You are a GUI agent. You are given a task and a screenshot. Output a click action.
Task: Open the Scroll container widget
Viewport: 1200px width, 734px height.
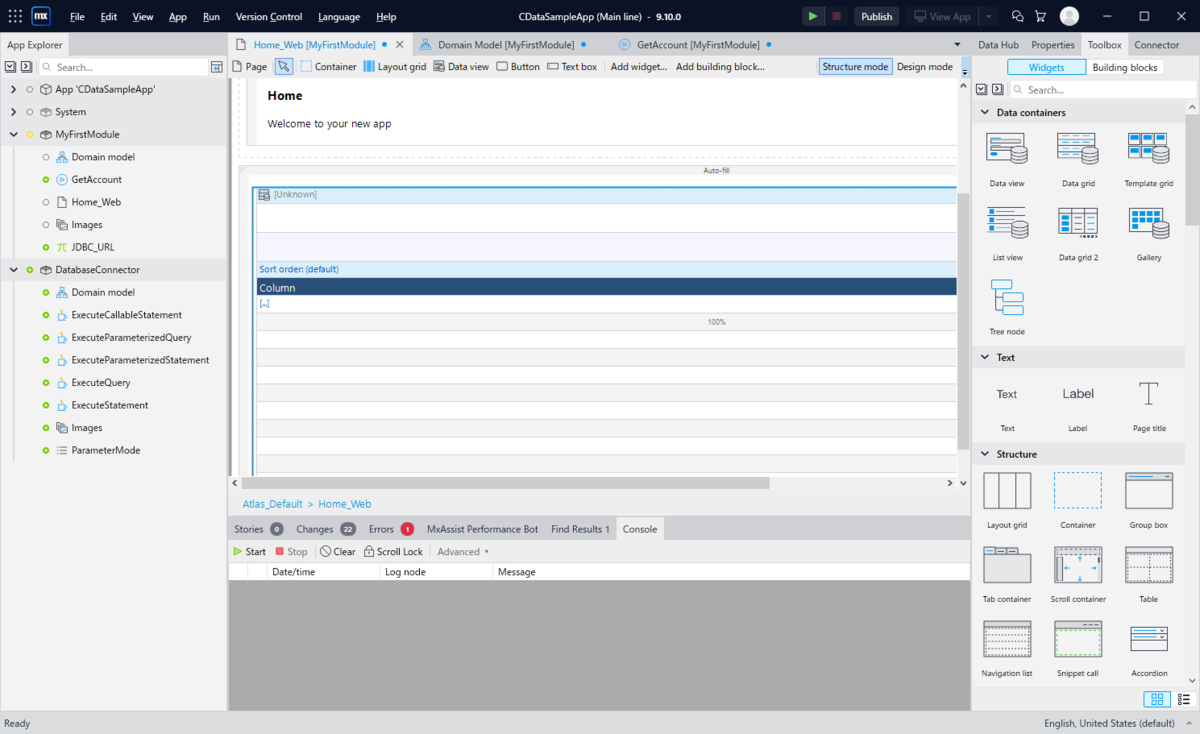[1078, 565]
